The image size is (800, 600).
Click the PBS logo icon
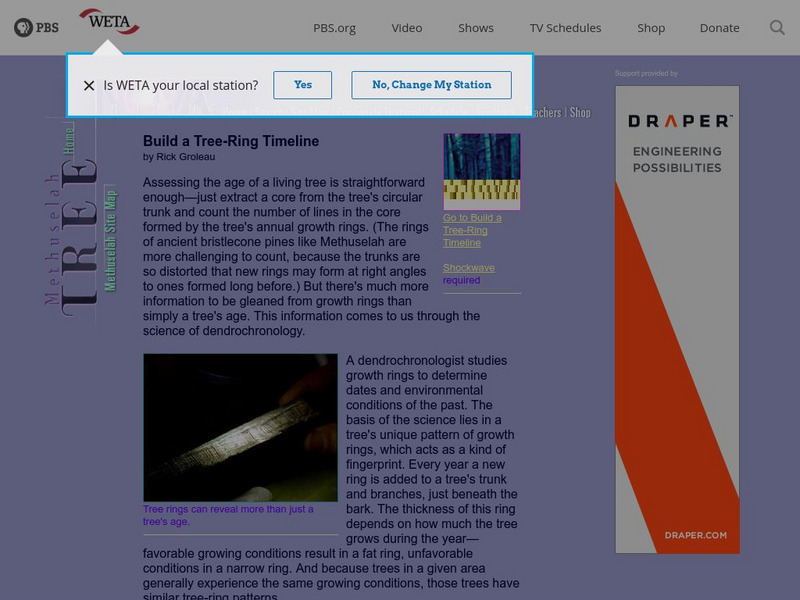coord(36,28)
